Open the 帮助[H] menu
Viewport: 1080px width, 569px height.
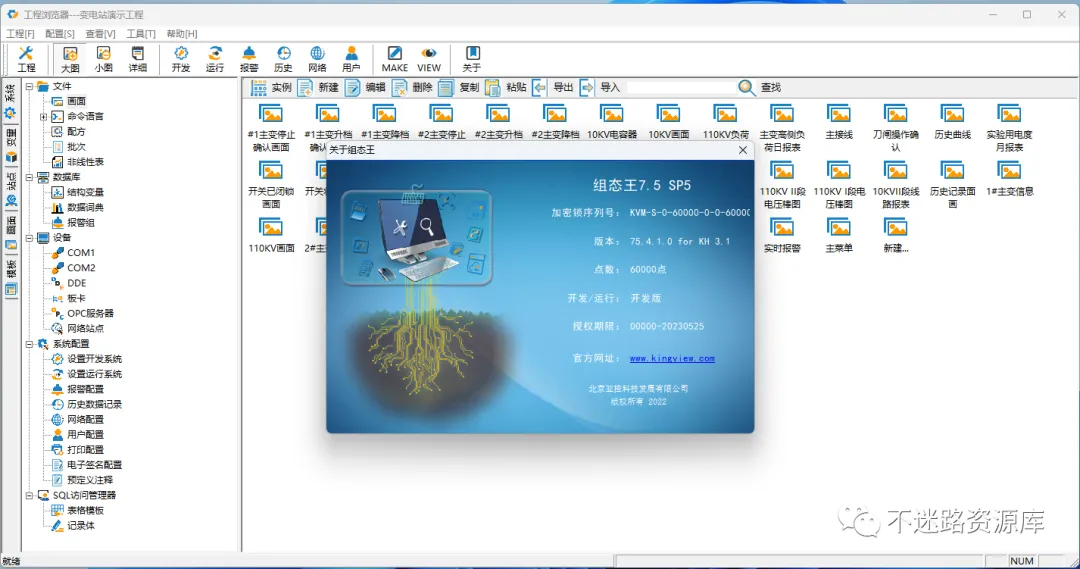(x=182, y=33)
